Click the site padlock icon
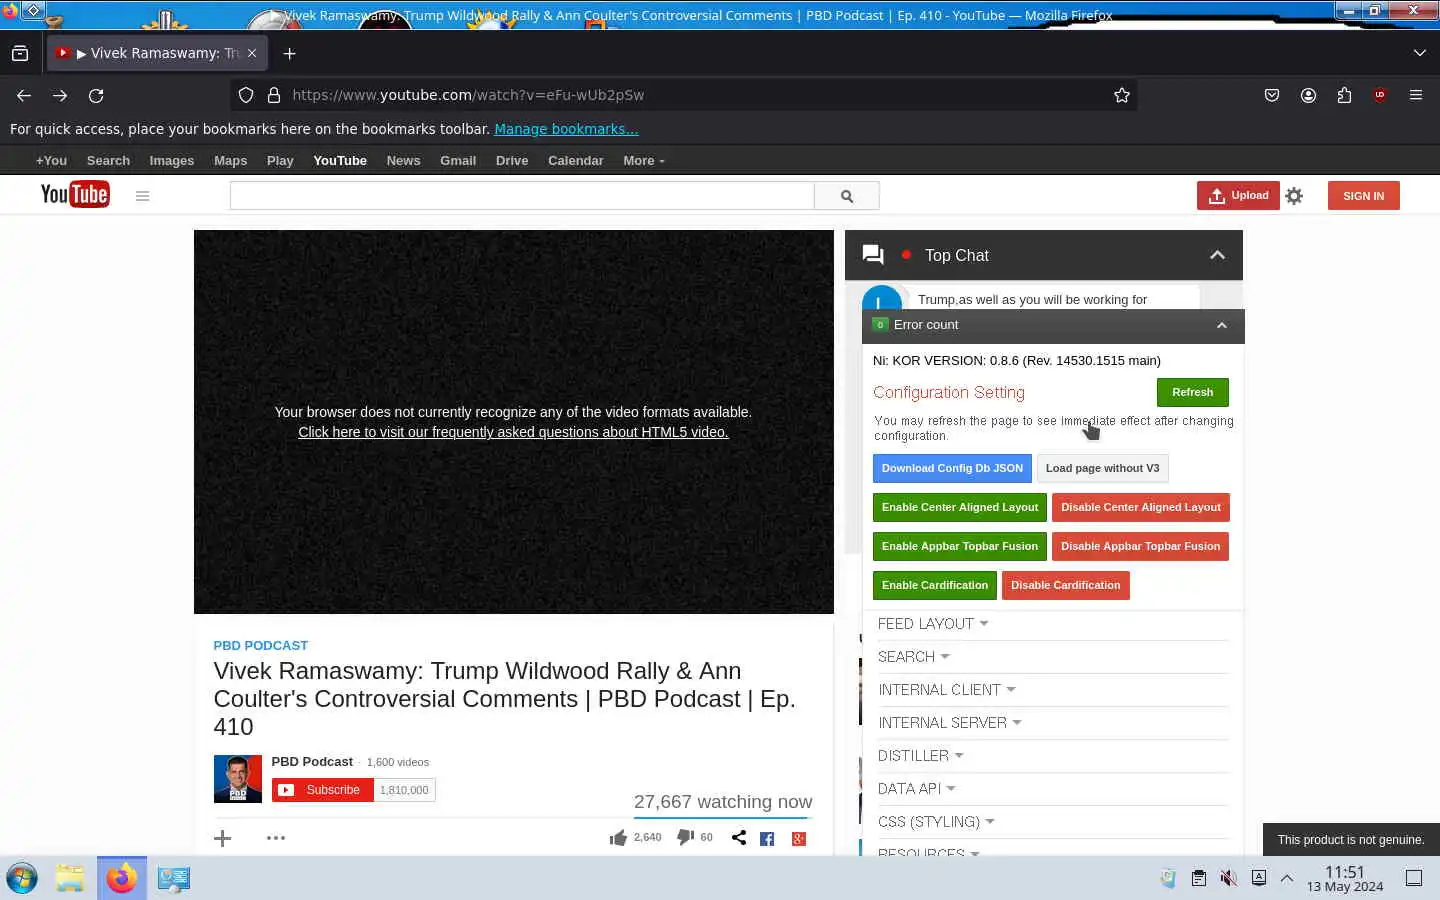The image size is (1440, 900). (x=273, y=95)
